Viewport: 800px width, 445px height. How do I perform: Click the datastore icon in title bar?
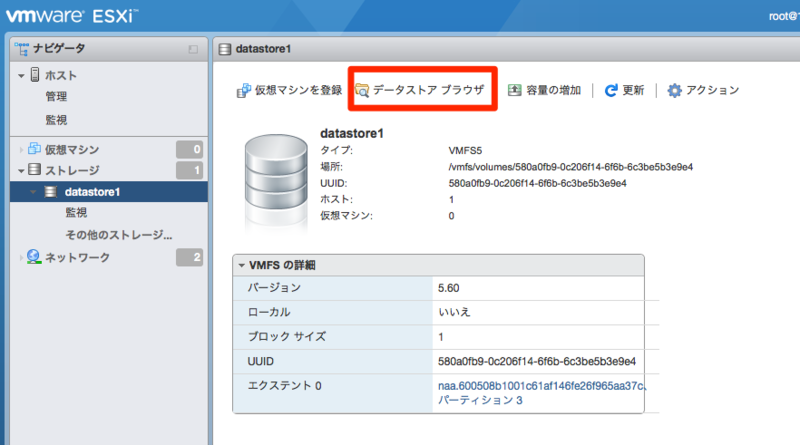[x=224, y=49]
